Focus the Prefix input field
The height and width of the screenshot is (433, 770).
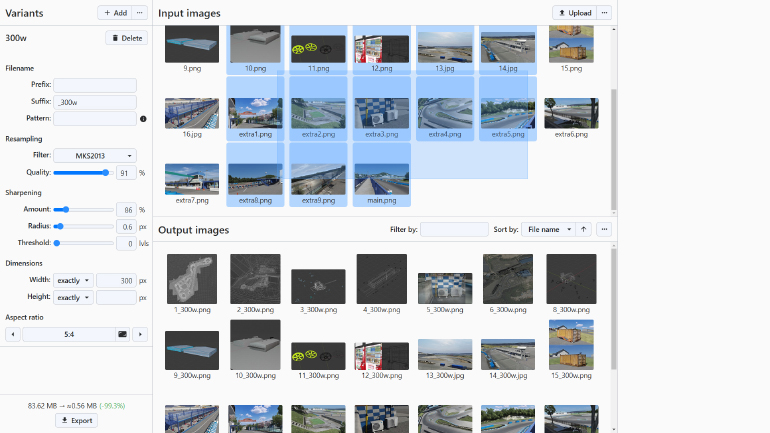pos(95,85)
